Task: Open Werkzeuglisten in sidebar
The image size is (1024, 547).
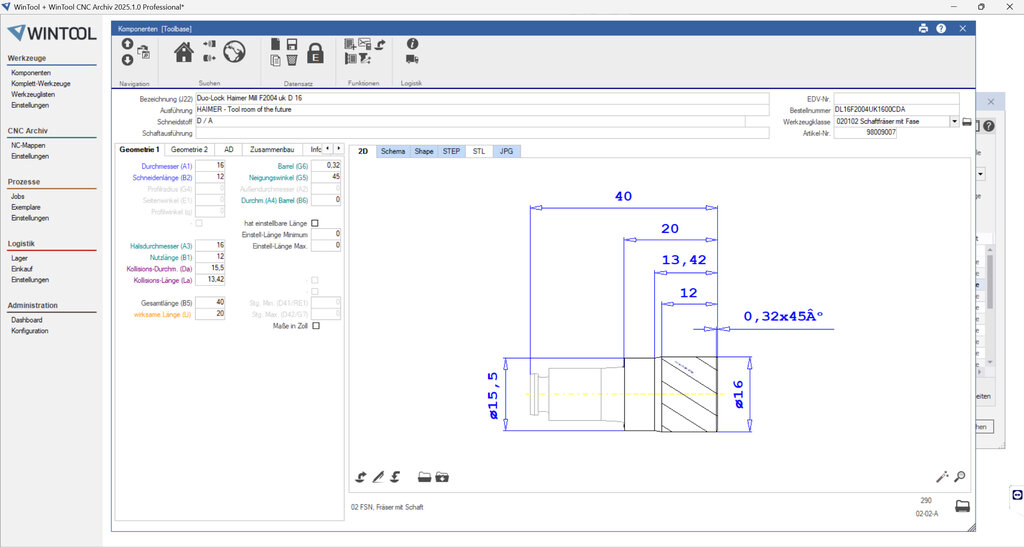Action: [x=33, y=94]
